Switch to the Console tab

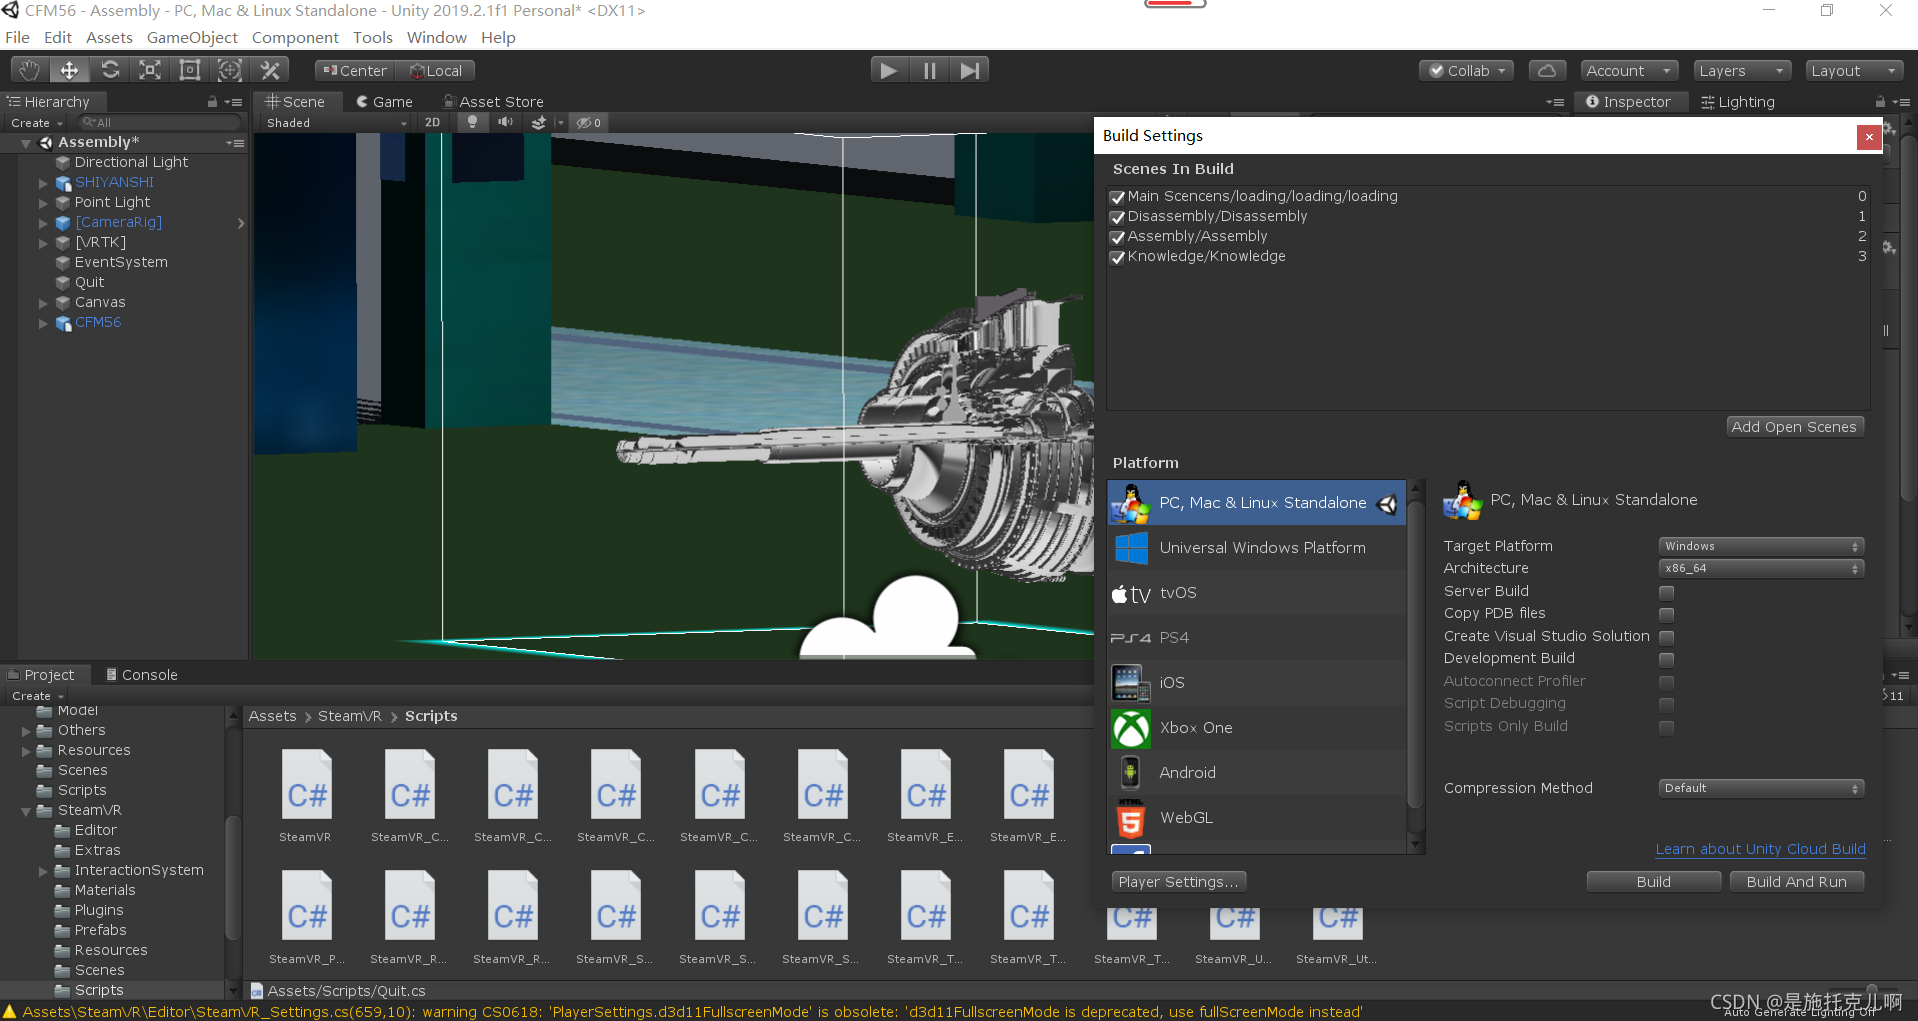click(141, 675)
